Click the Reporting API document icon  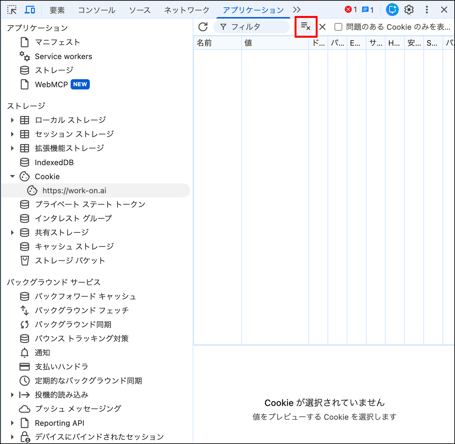(25, 423)
